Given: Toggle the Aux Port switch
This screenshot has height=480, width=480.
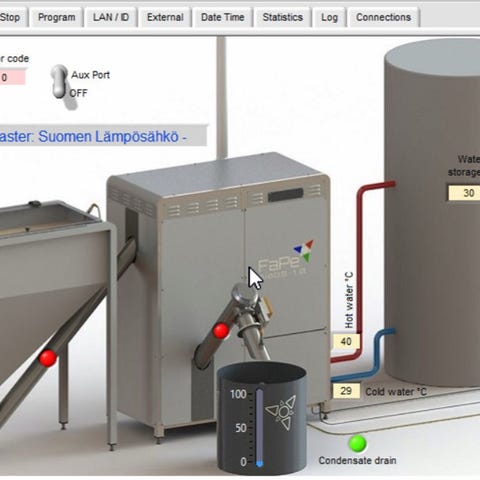Looking at the screenshot, I should (x=60, y=82).
